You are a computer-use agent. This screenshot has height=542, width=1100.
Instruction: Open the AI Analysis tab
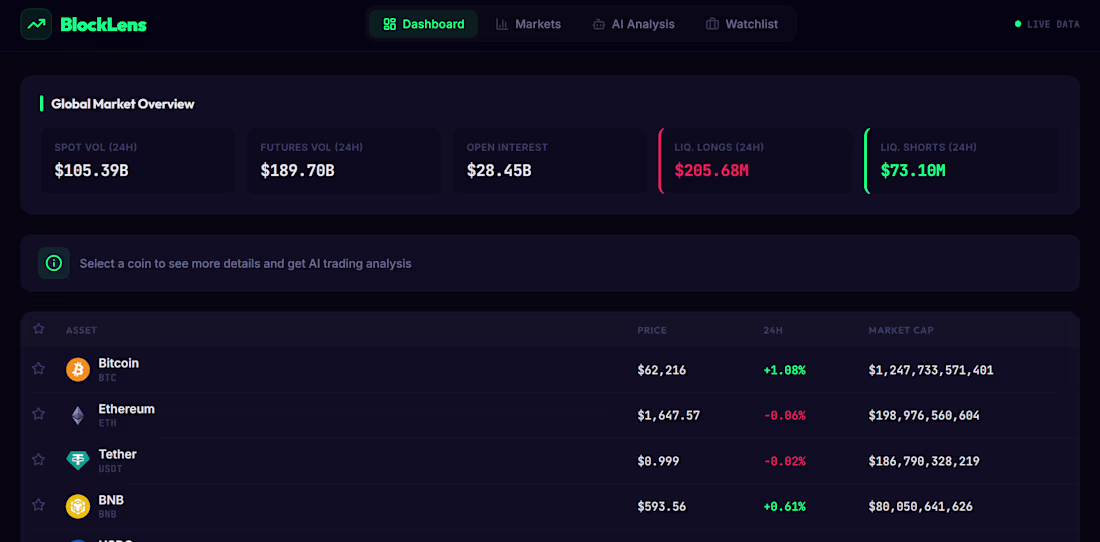tap(633, 24)
